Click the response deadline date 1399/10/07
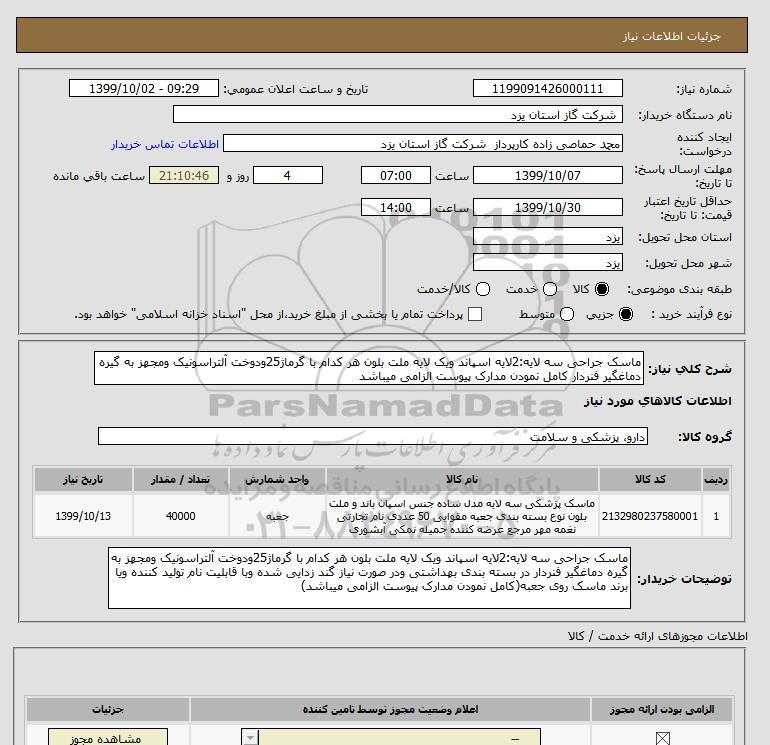Viewport: 770px width, 745px height. click(x=548, y=176)
